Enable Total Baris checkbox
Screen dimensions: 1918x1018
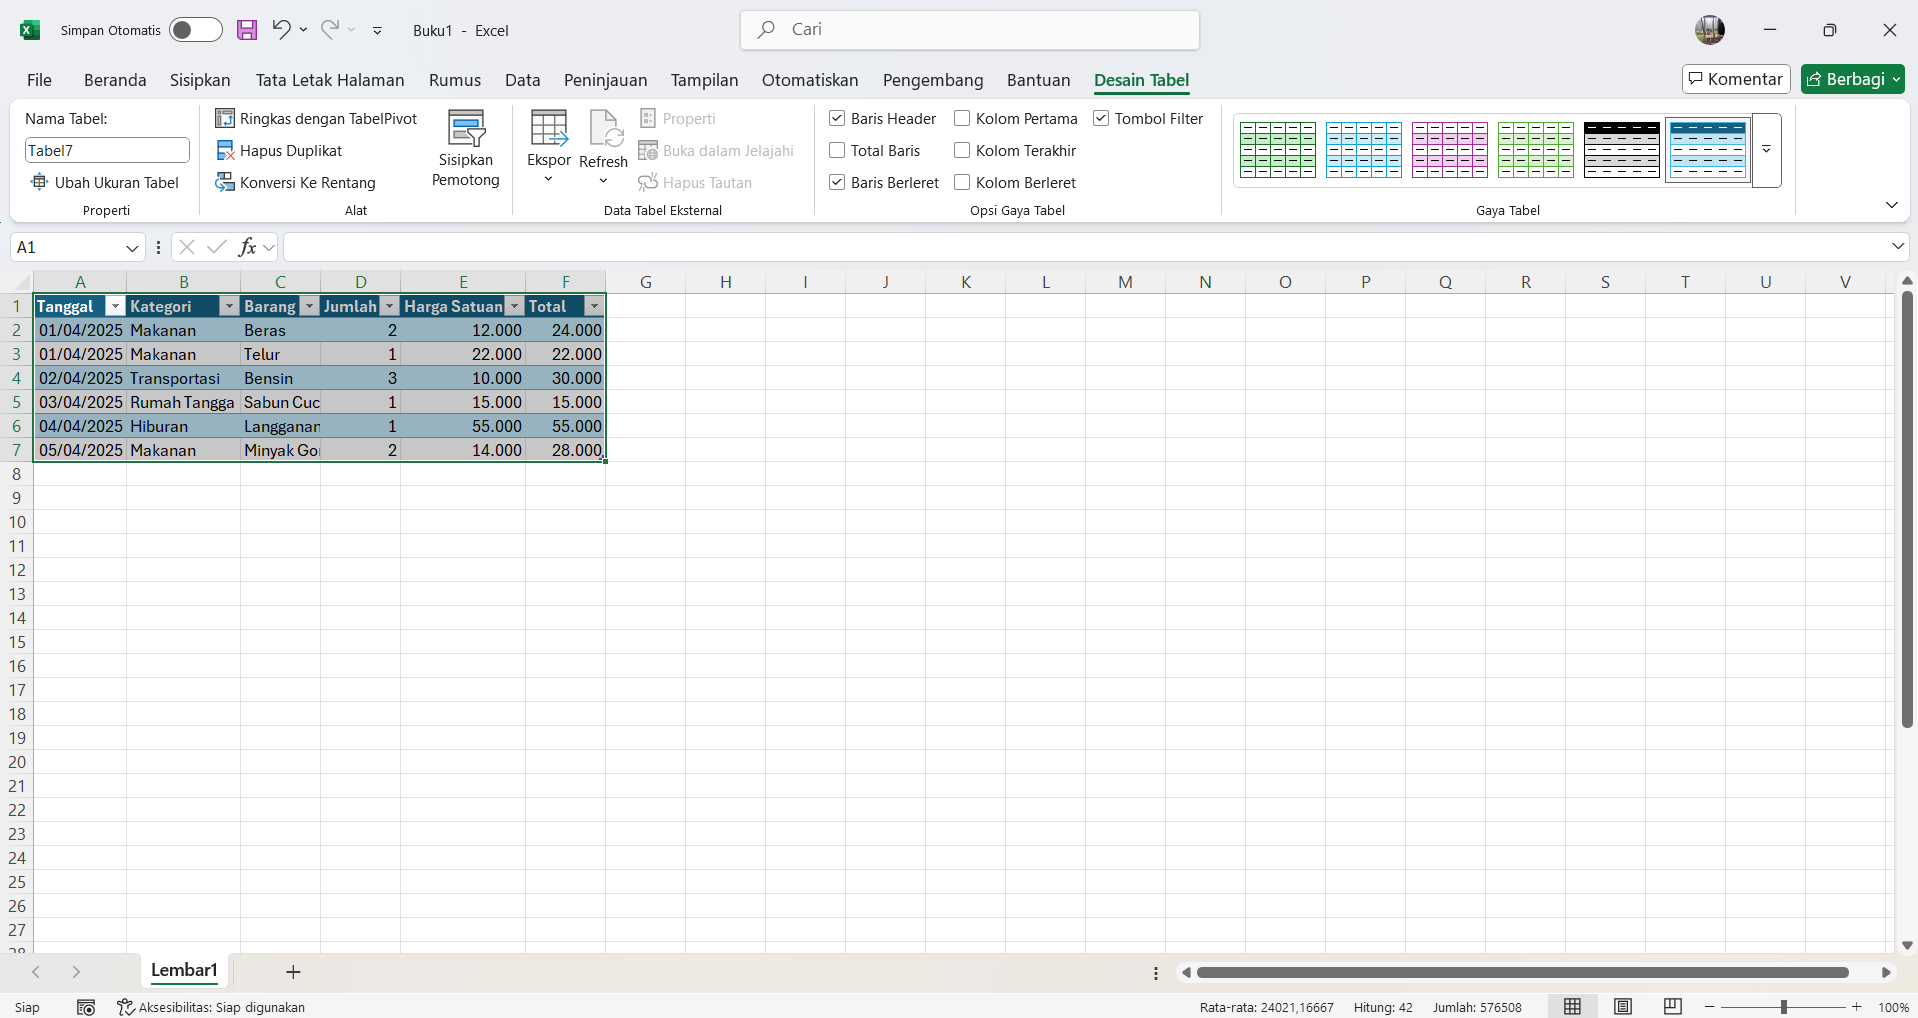tap(837, 150)
